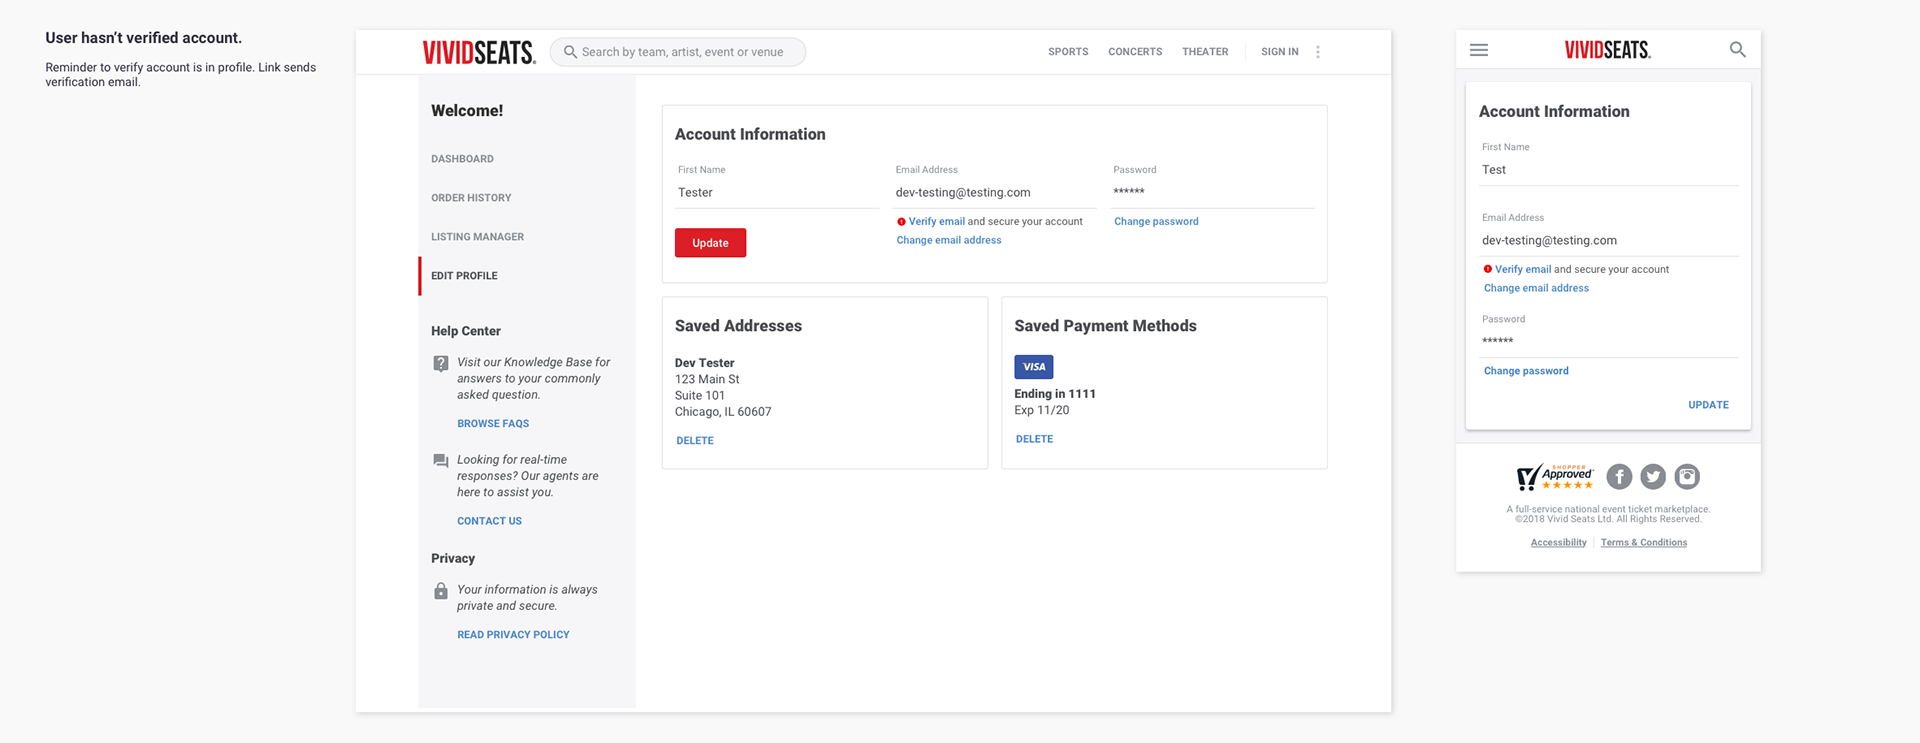Open Browse FAQs link
Viewport: 1920px width, 743px height.
(x=493, y=424)
